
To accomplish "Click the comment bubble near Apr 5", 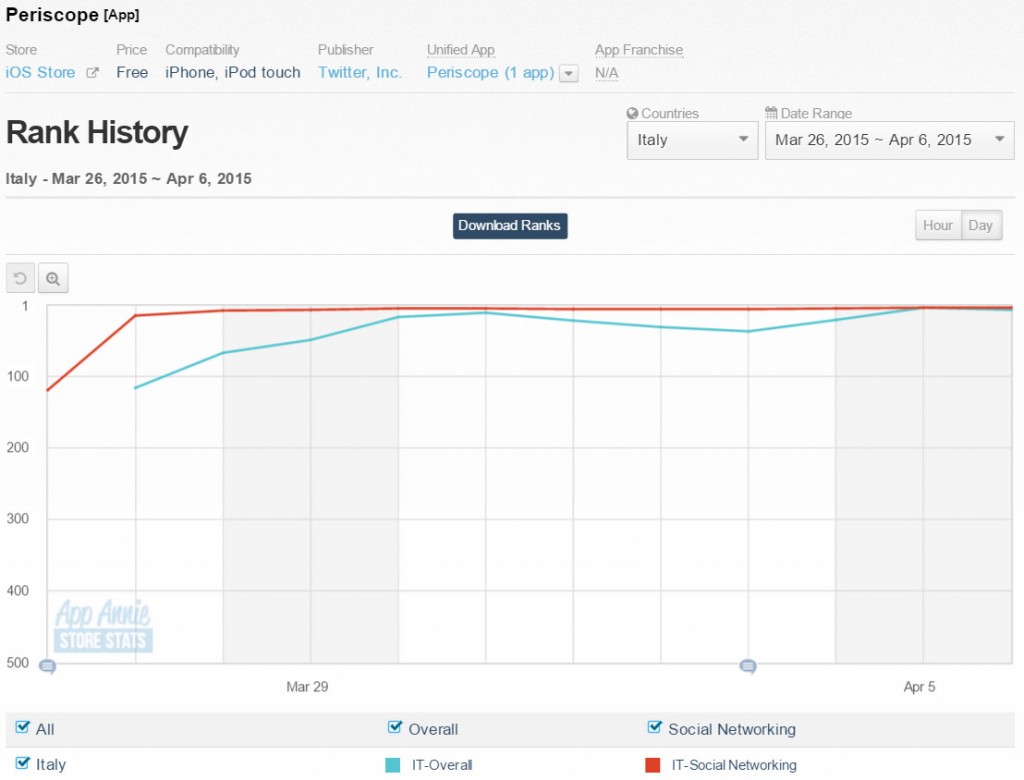I will pos(747,666).
